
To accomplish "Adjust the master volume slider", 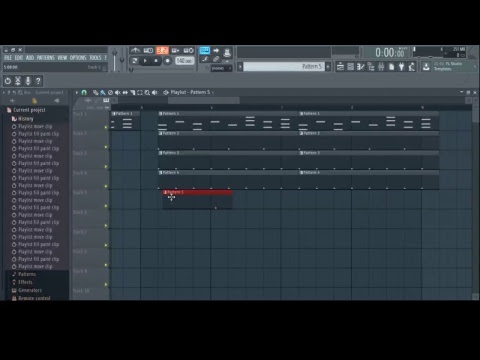I will click(x=114, y=60).
